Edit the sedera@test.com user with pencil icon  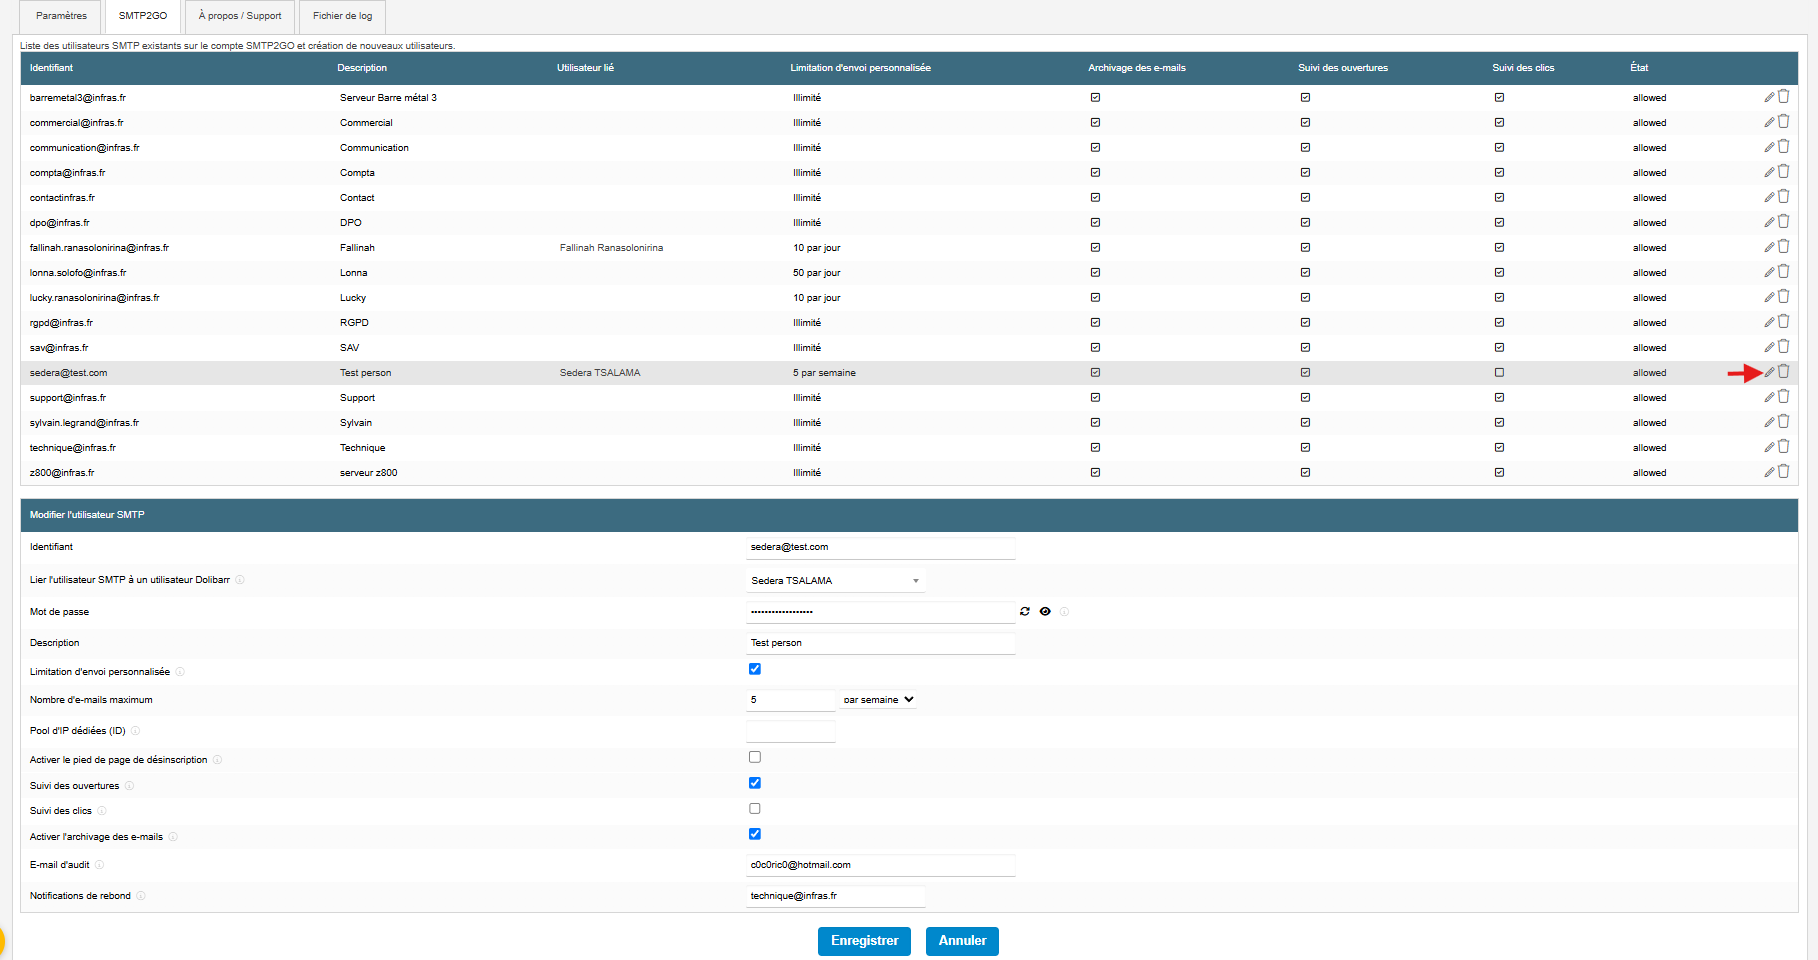[x=1769, y=372]
